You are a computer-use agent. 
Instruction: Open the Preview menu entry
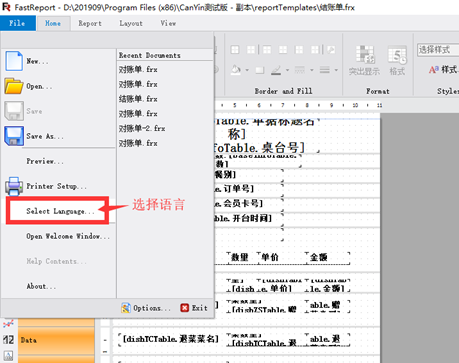click(x=45, y=161)
